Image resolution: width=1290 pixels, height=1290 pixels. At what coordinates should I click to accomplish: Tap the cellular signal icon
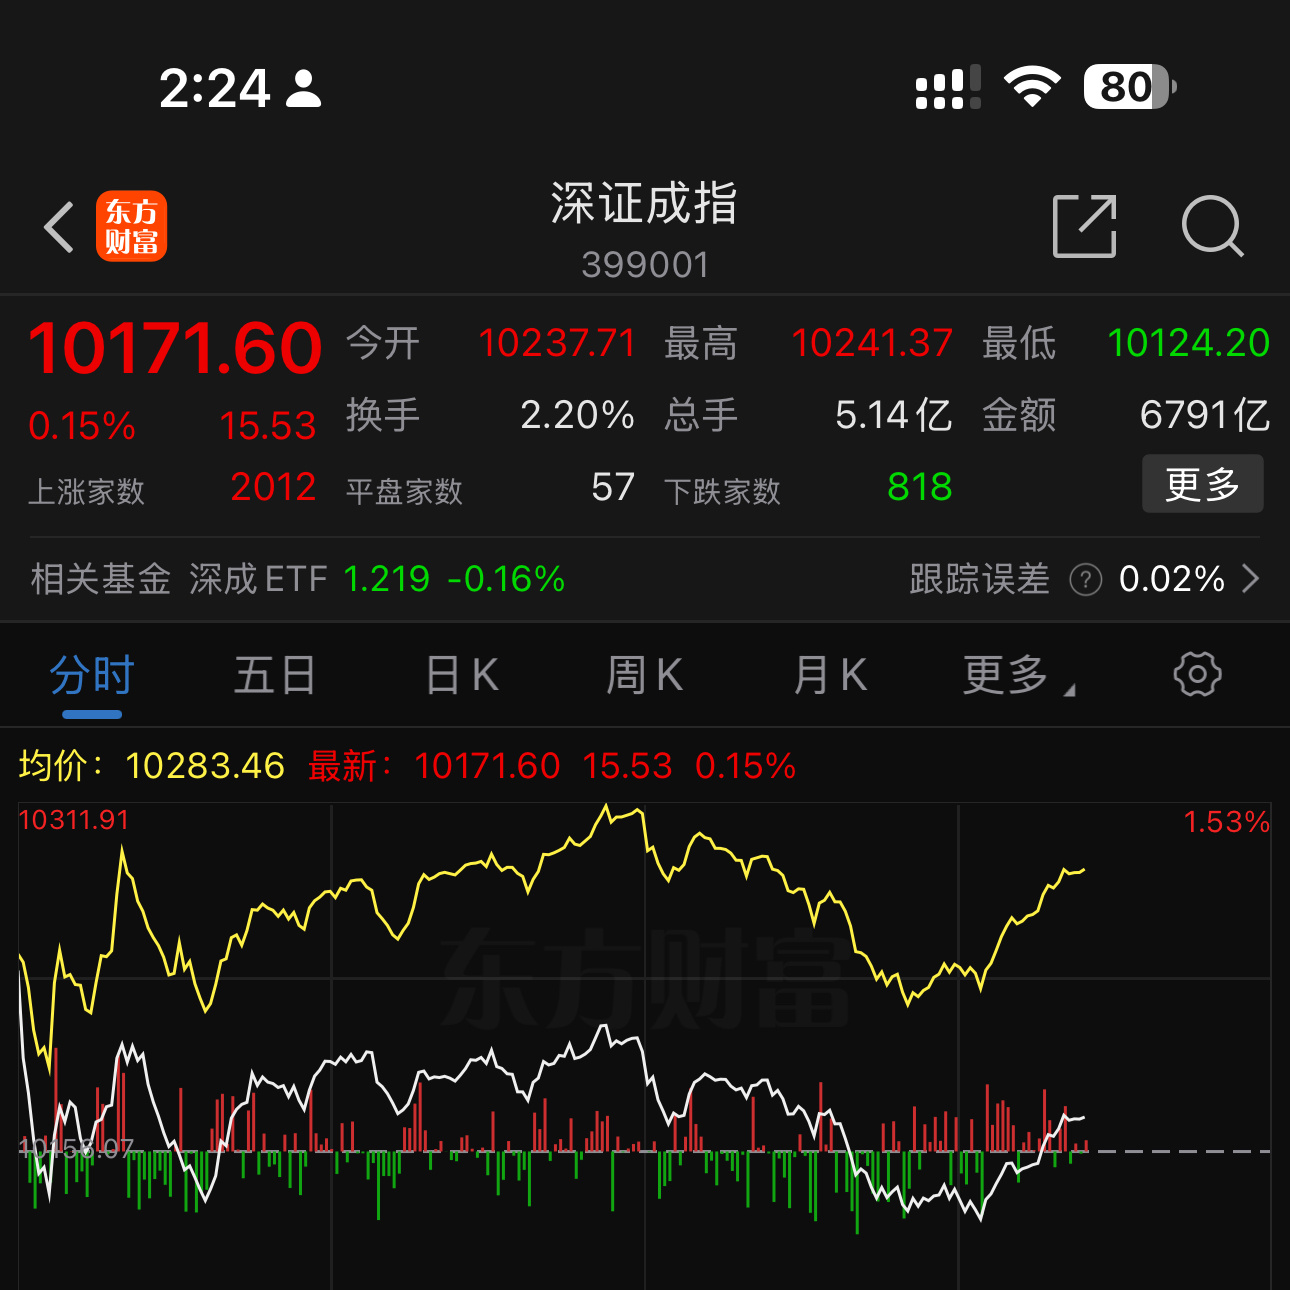pos(948,87)
